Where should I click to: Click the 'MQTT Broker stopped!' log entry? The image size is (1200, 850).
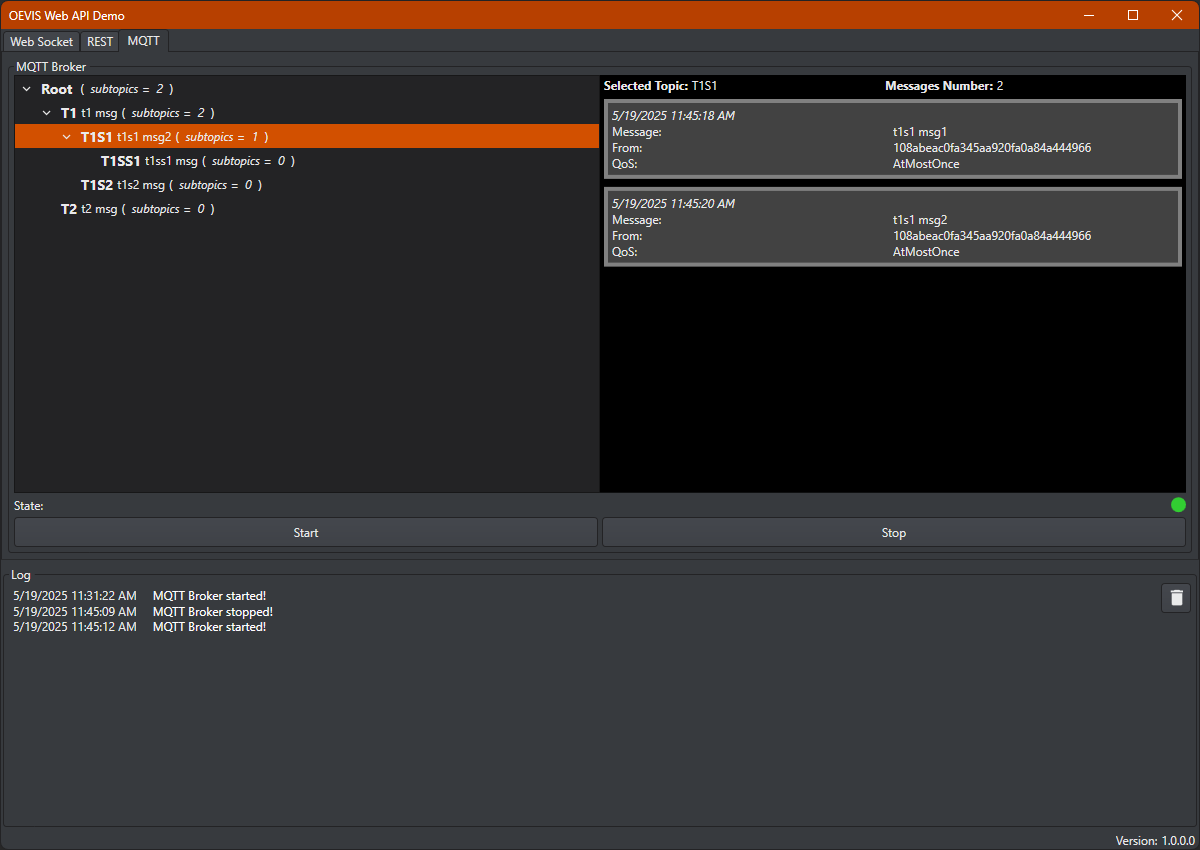coord(212,612)
